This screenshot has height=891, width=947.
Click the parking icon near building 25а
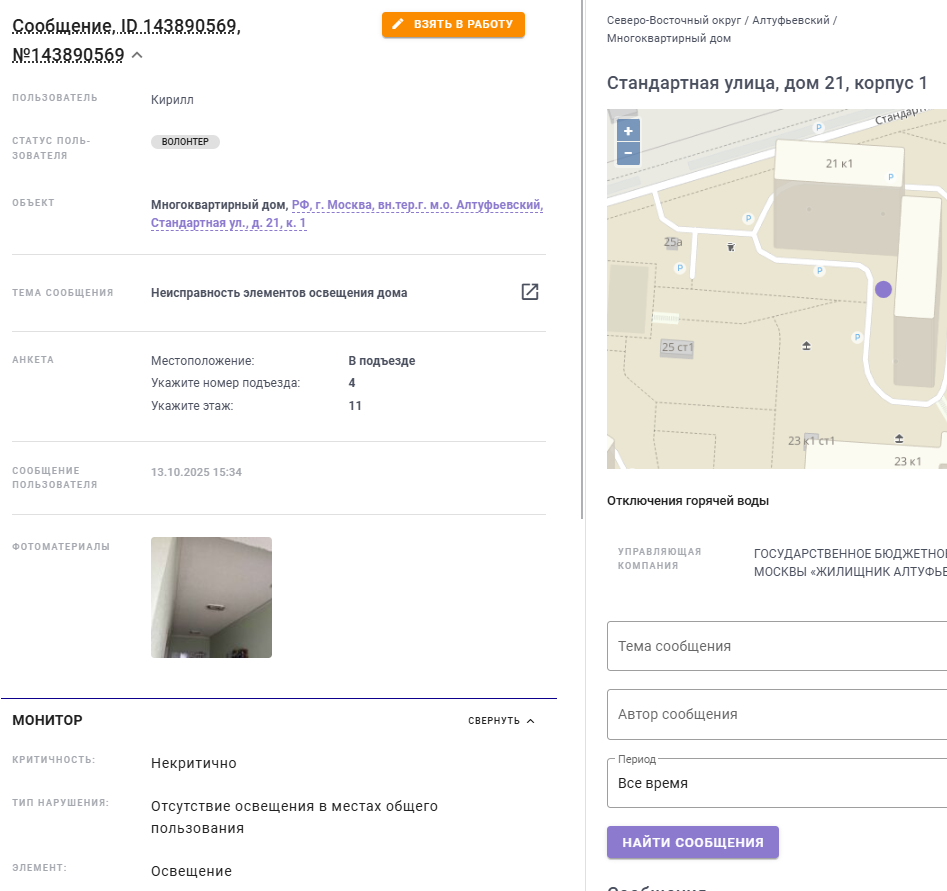click(680, 268)
